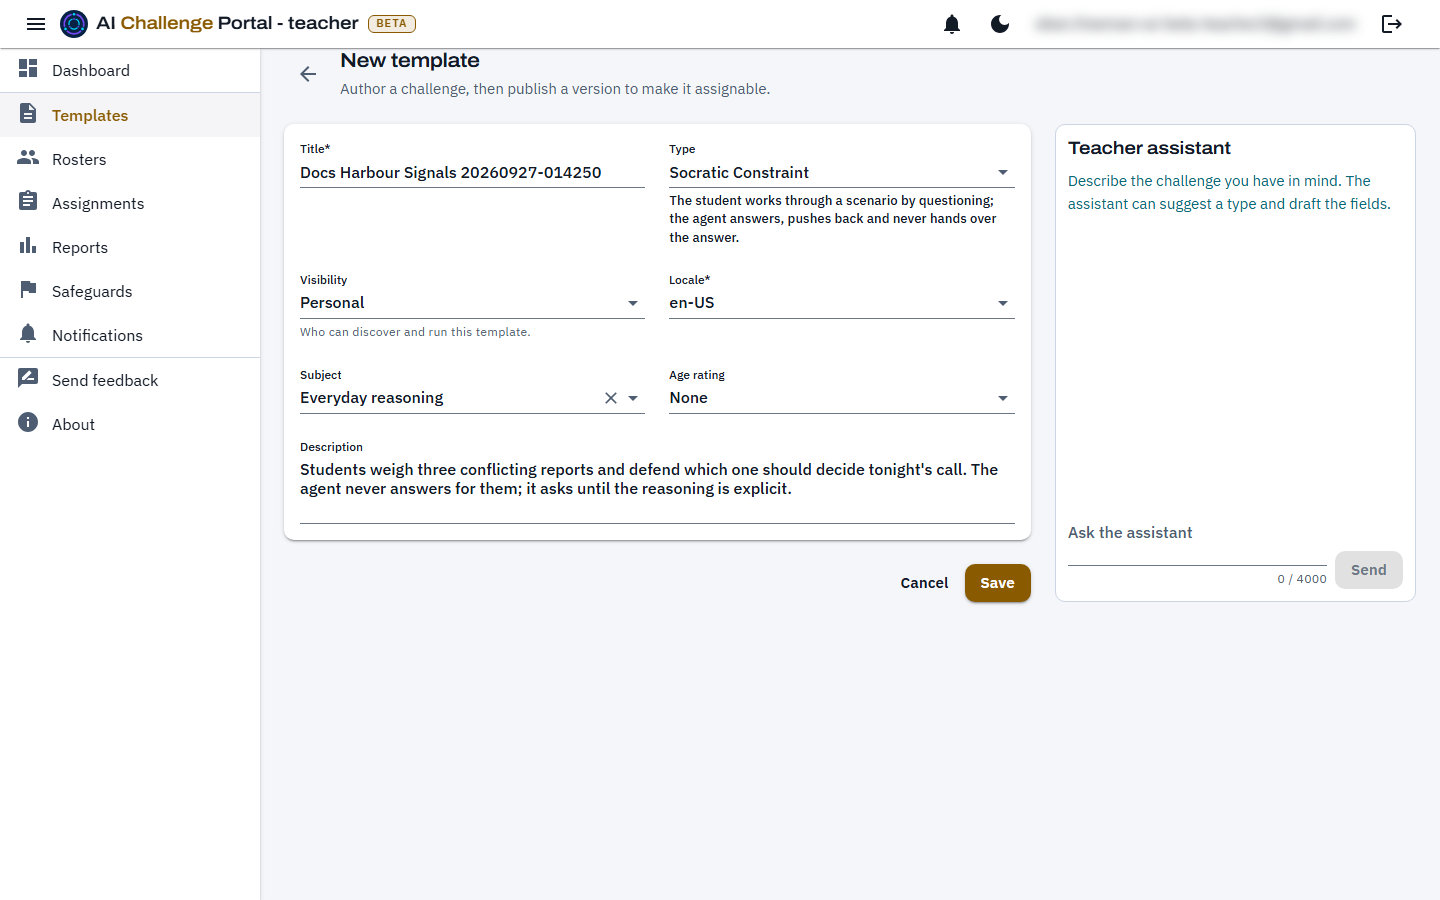Open the Safeguards menu item
Image resolution: width=1440 pixels, height=900 pixels.
click(130, 291)
